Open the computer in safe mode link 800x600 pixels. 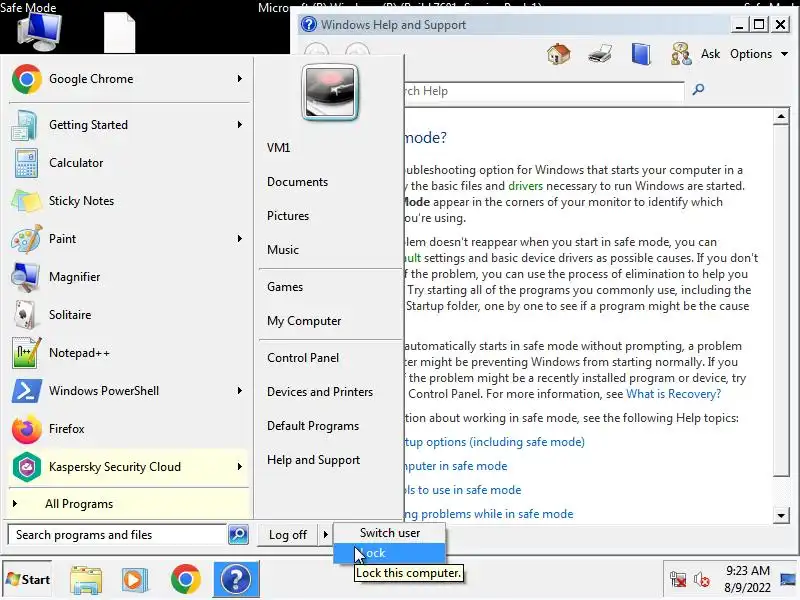coord(456,466)
